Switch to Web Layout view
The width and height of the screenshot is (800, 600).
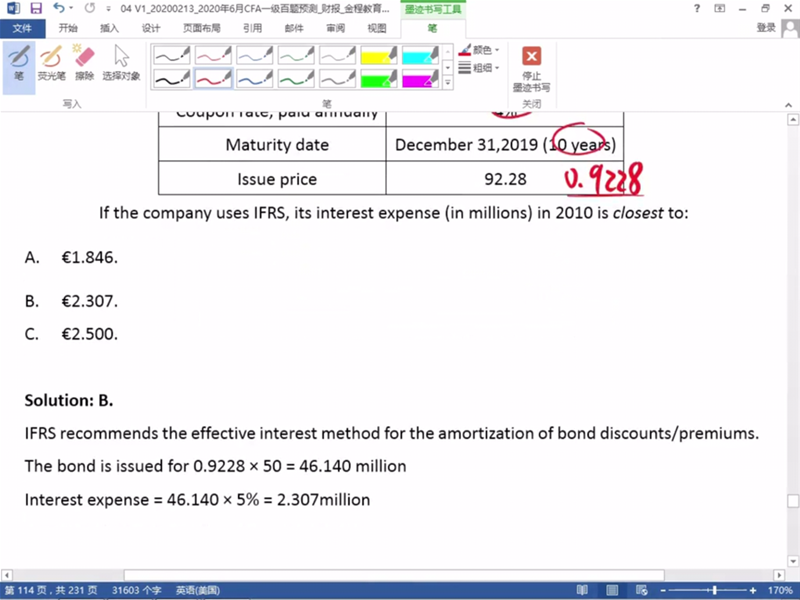click(x=641, y=590)
